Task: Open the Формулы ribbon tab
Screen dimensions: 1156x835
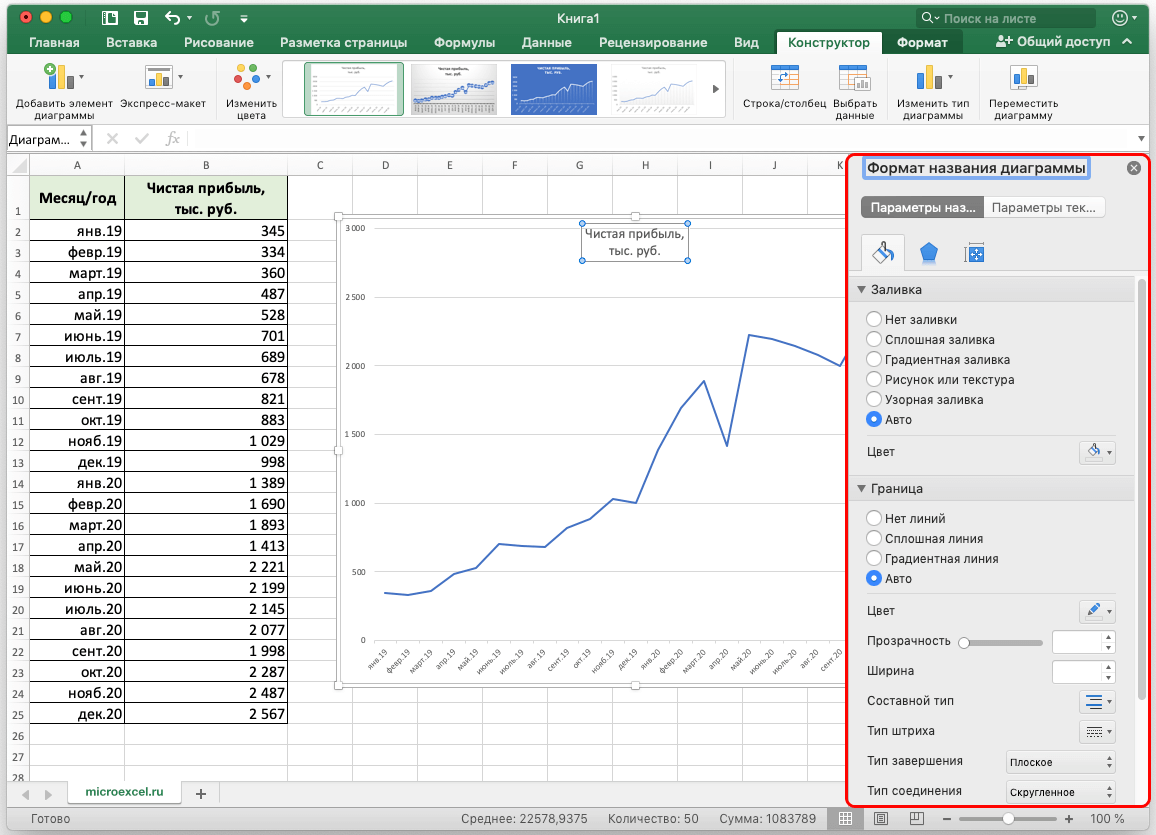Action: (464, 43)
